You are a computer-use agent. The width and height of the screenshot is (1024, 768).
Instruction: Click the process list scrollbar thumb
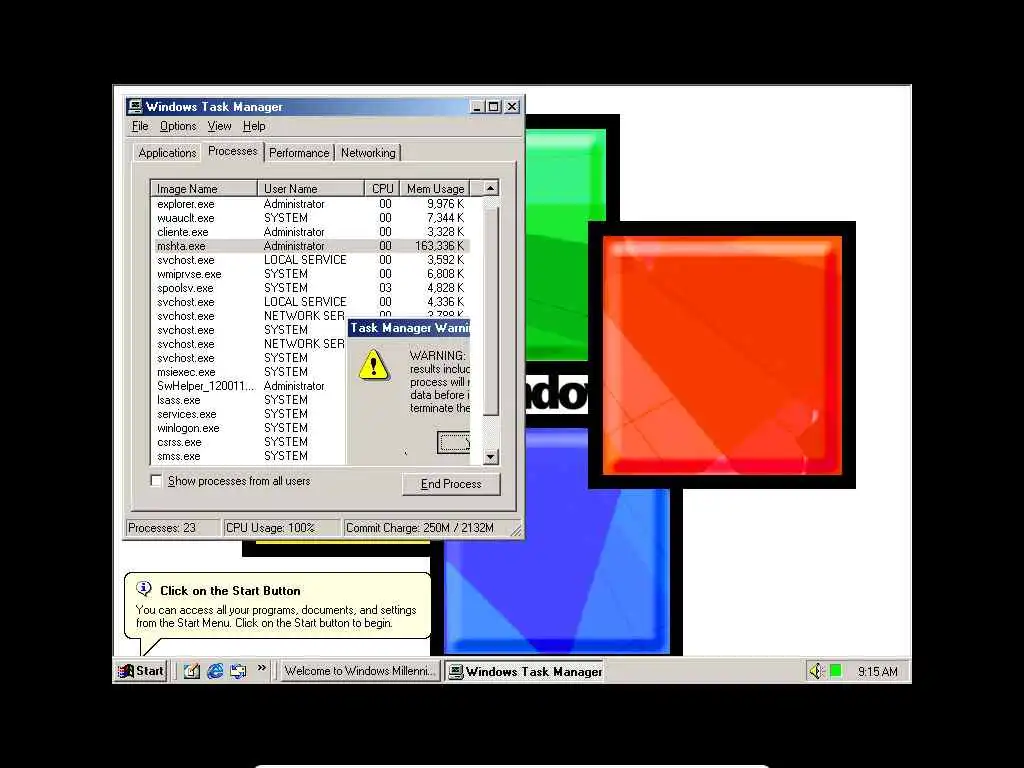coord(490,311)
